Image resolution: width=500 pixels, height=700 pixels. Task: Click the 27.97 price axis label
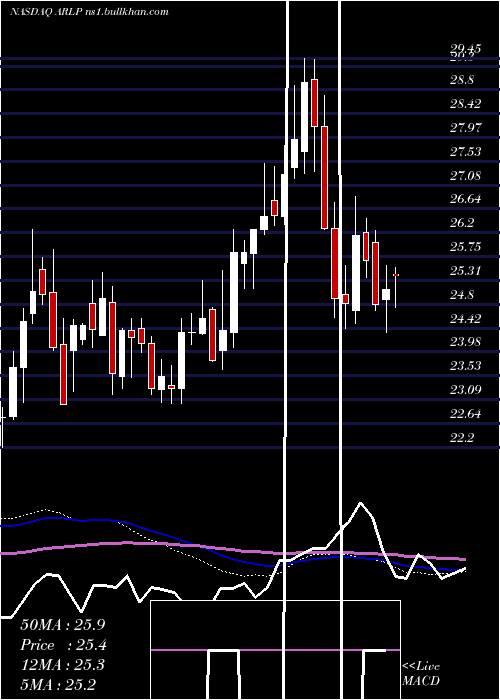coord(465,128)
